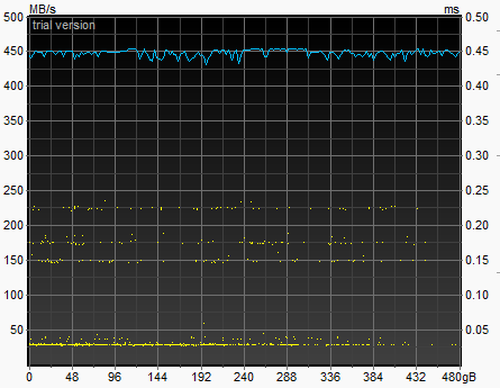Click the 450 value on MB/s axis
The width and height of the screenshot is (500, 388).
click(13, 51)
